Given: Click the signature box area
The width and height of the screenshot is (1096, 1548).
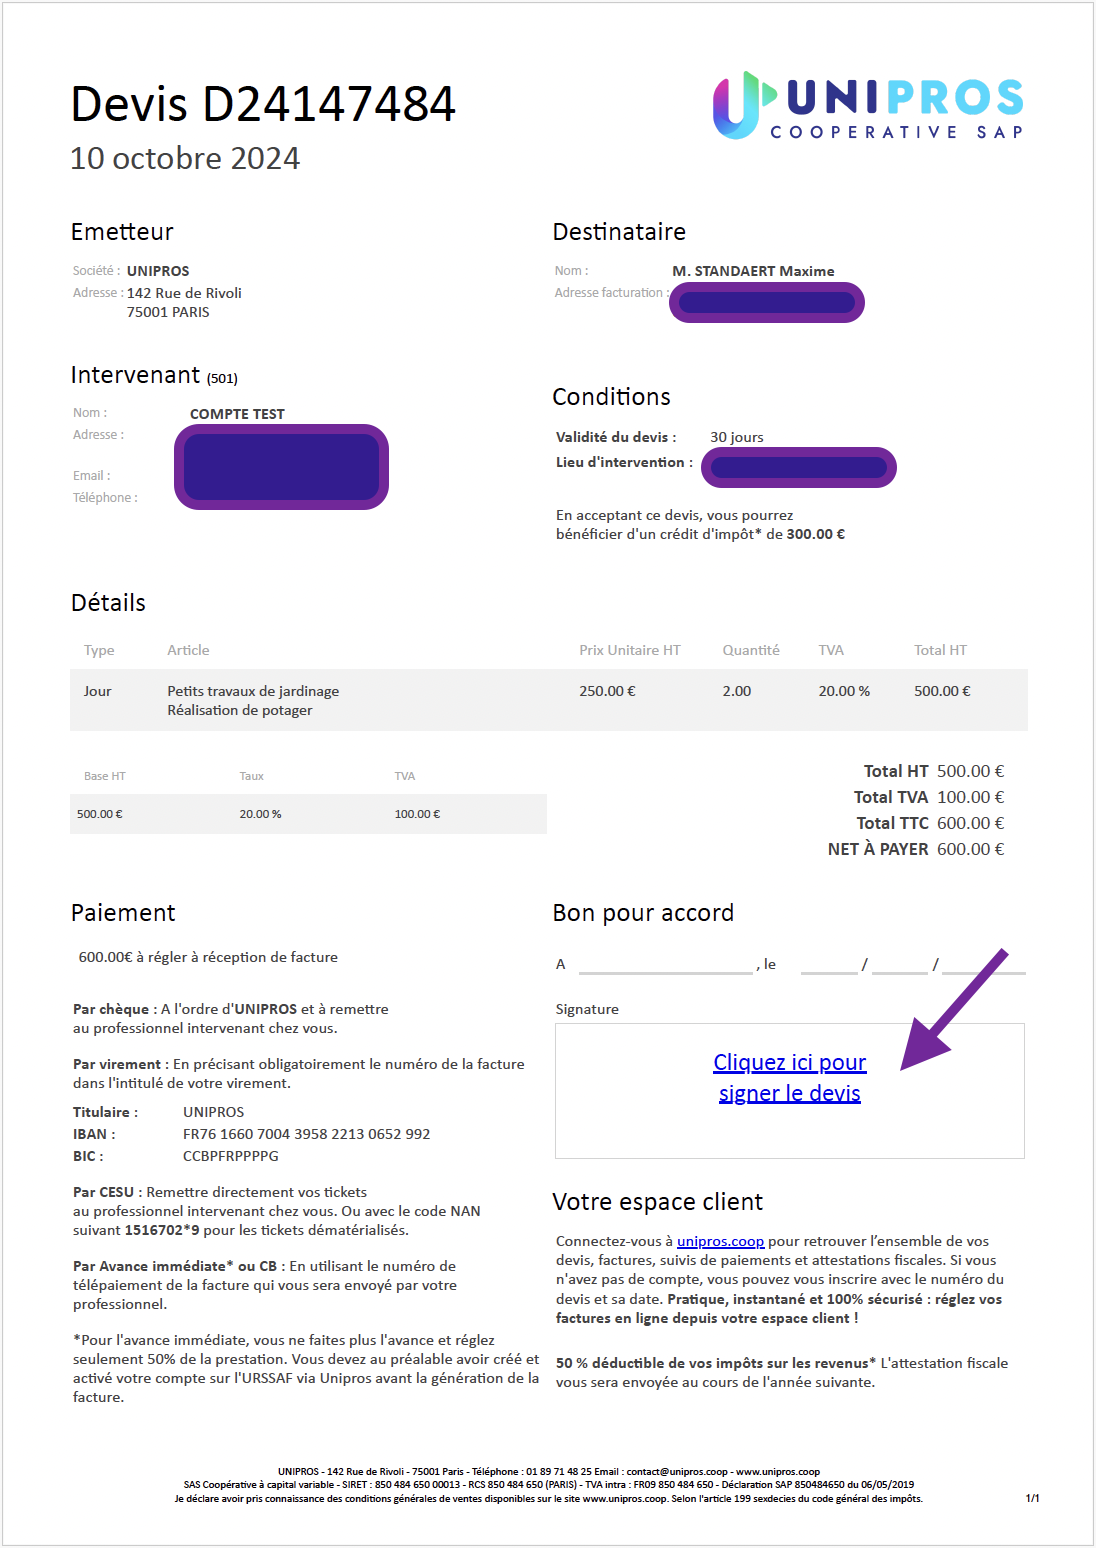Looking at the screenshot, I should pyautogui.click(x=790, y=1091).
